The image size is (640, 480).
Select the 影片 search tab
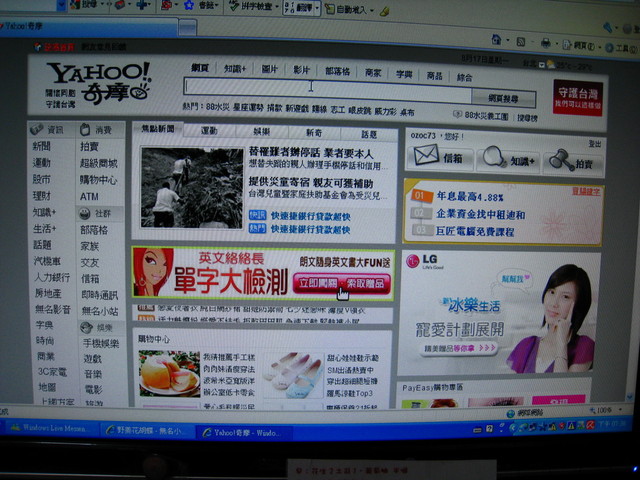[301, 71]
